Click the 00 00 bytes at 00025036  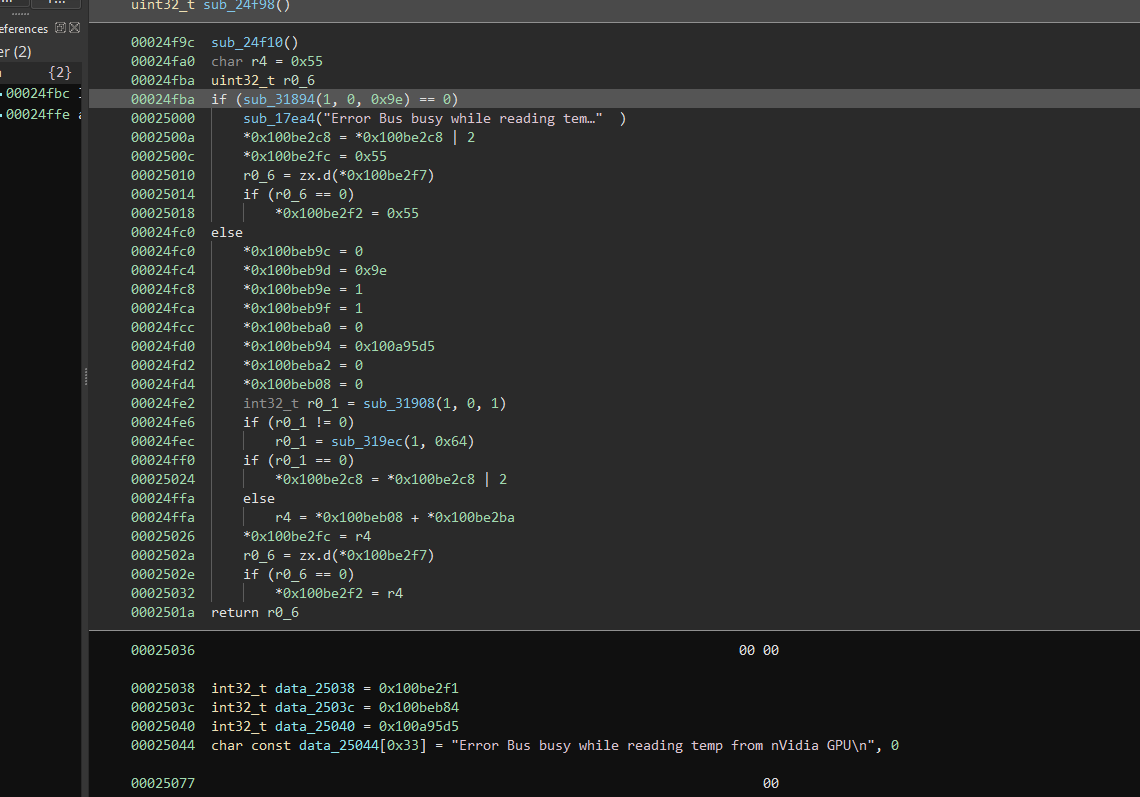(x=759, y=650)
